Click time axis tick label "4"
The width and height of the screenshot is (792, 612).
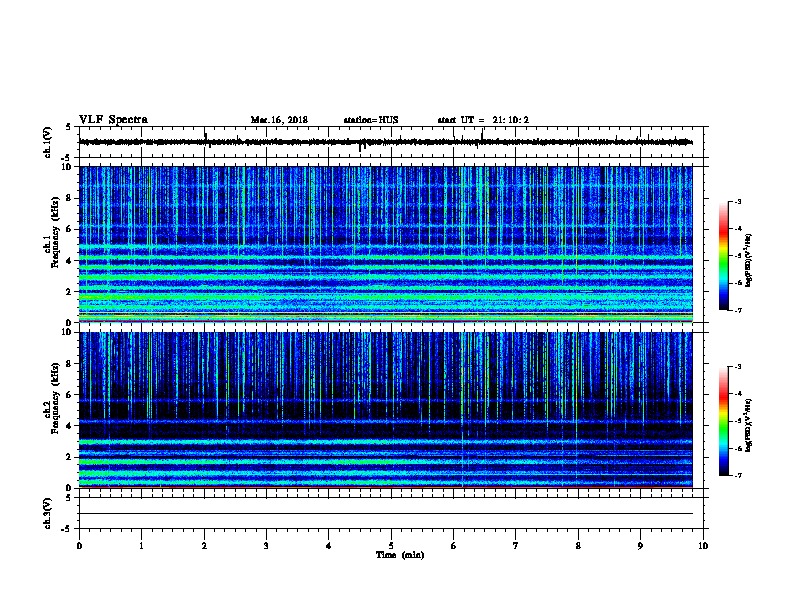coord(329,545)
